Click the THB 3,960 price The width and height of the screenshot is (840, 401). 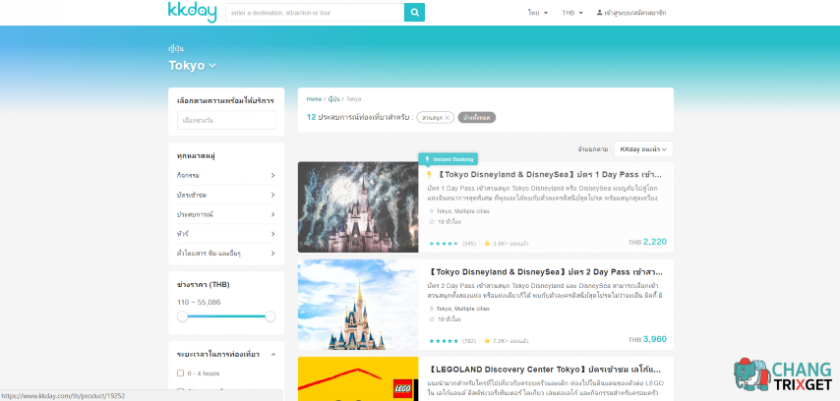648,339
